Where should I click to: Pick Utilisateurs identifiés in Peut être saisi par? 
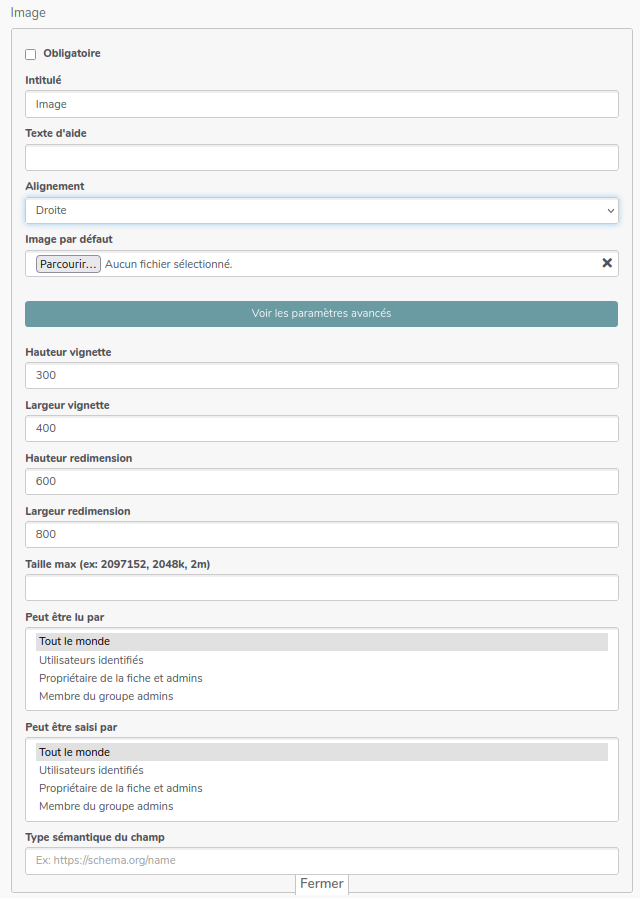point(91,770)
